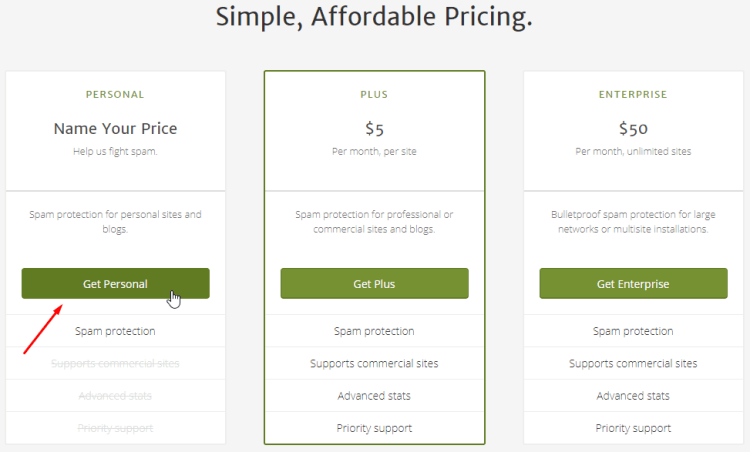Click Priority support row in Plus column

pyautogui.click(x=374, y=428)
